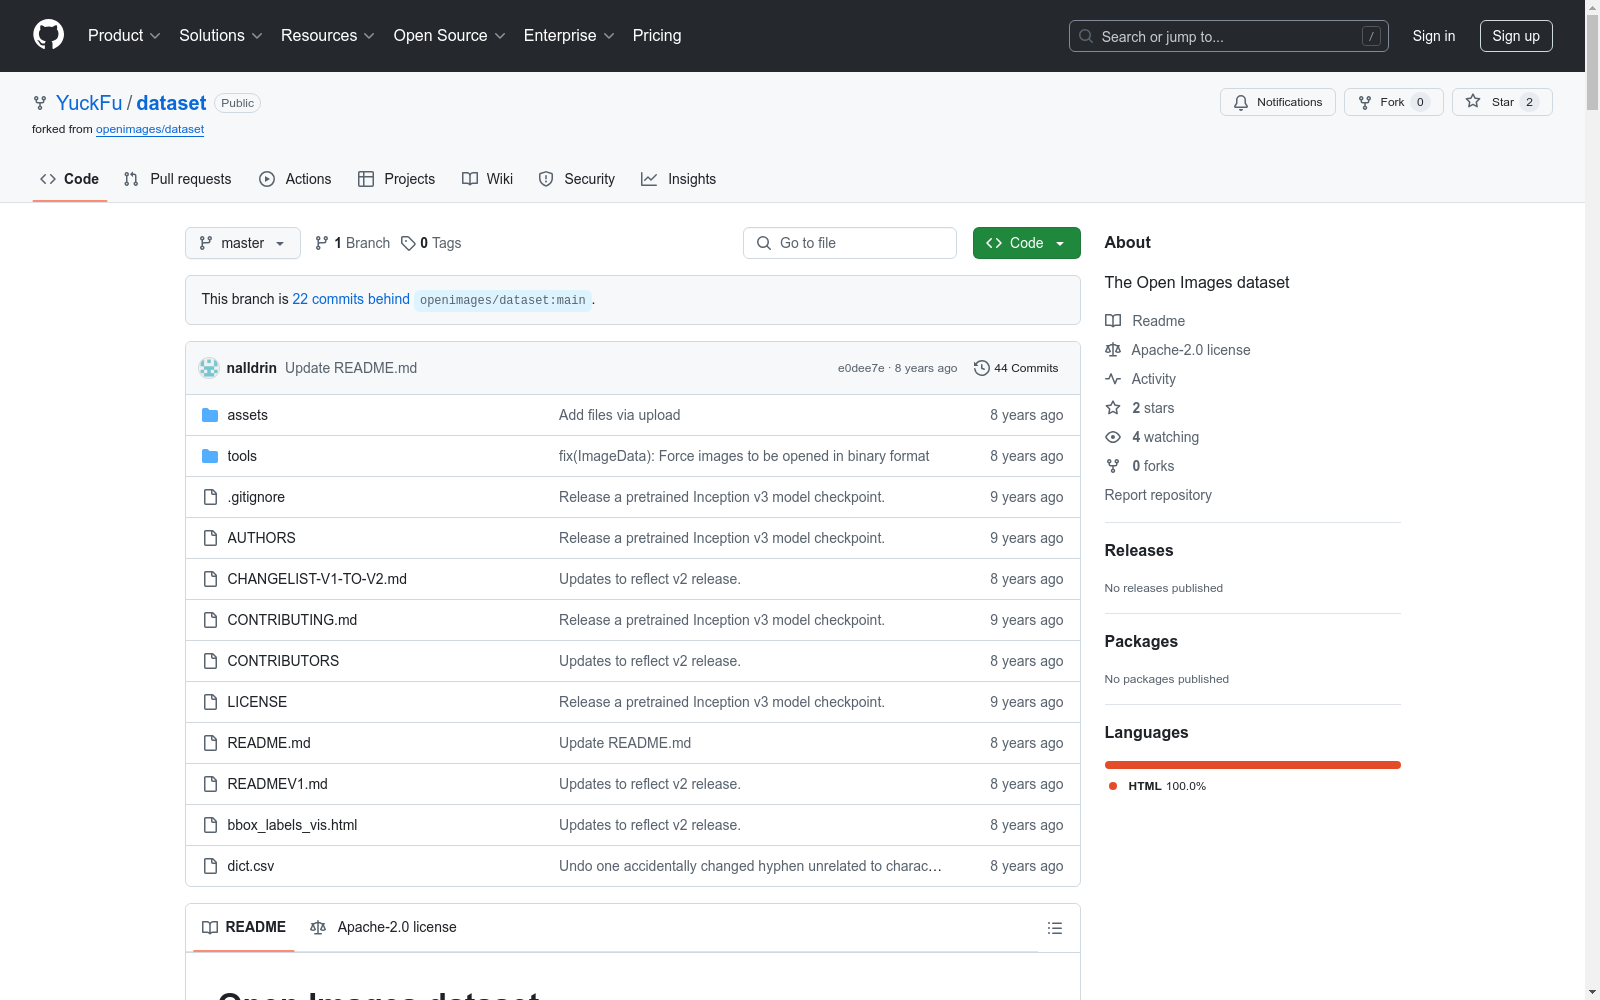The width and height of the screenshot is (1600, 1000).
Task: Click nalldrin's avatar image
Action: point(209,368)
